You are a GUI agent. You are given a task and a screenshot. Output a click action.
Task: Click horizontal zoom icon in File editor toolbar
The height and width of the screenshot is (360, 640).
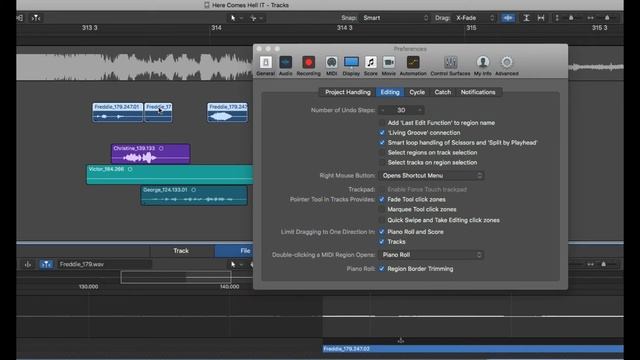(x=590, y=264)
